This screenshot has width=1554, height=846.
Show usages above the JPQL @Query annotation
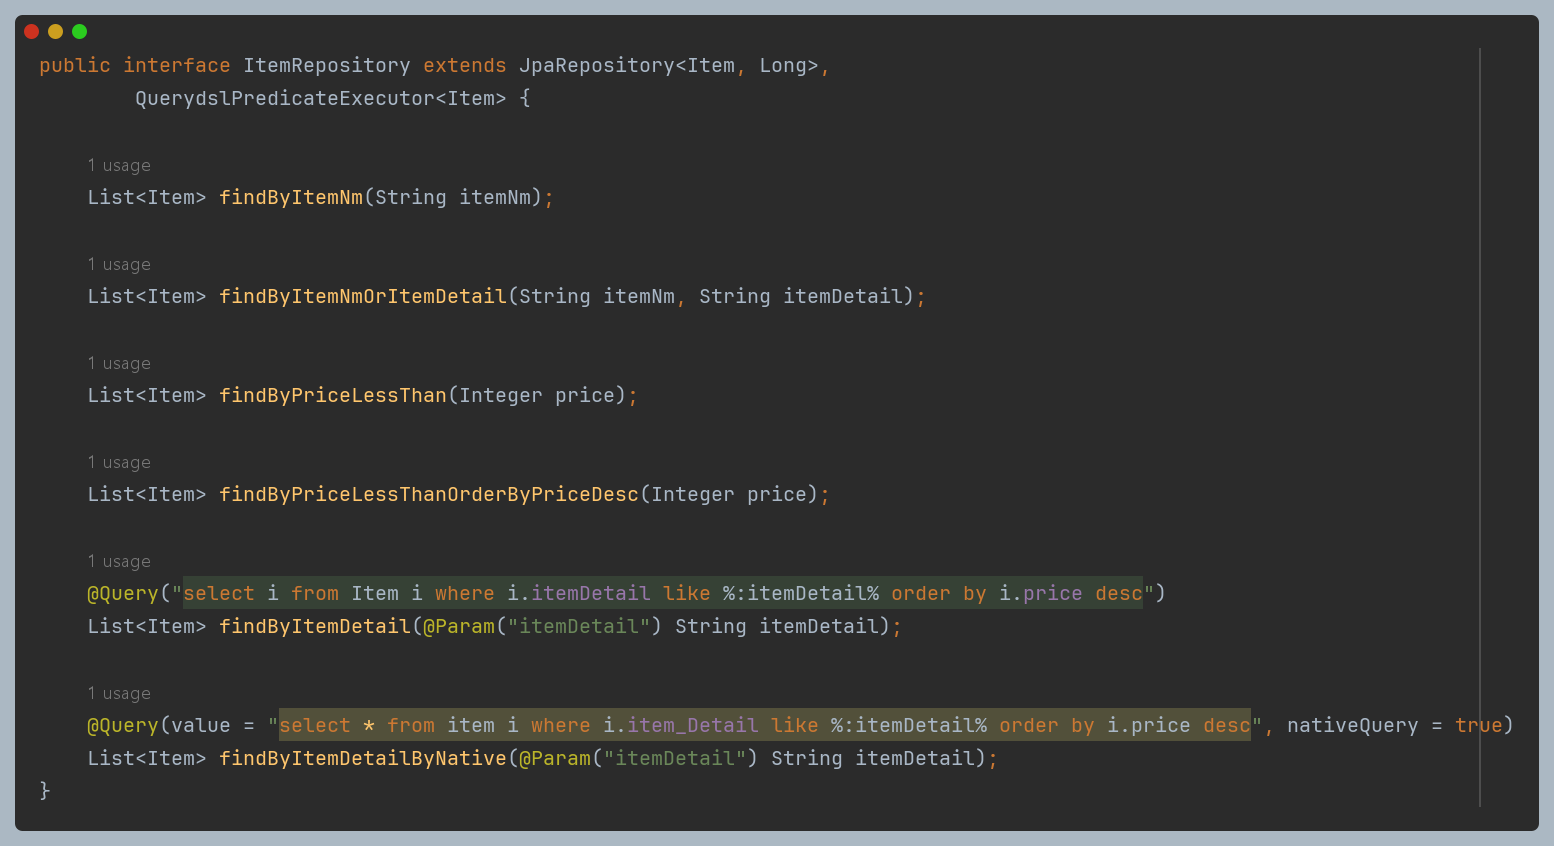point(119,561)
